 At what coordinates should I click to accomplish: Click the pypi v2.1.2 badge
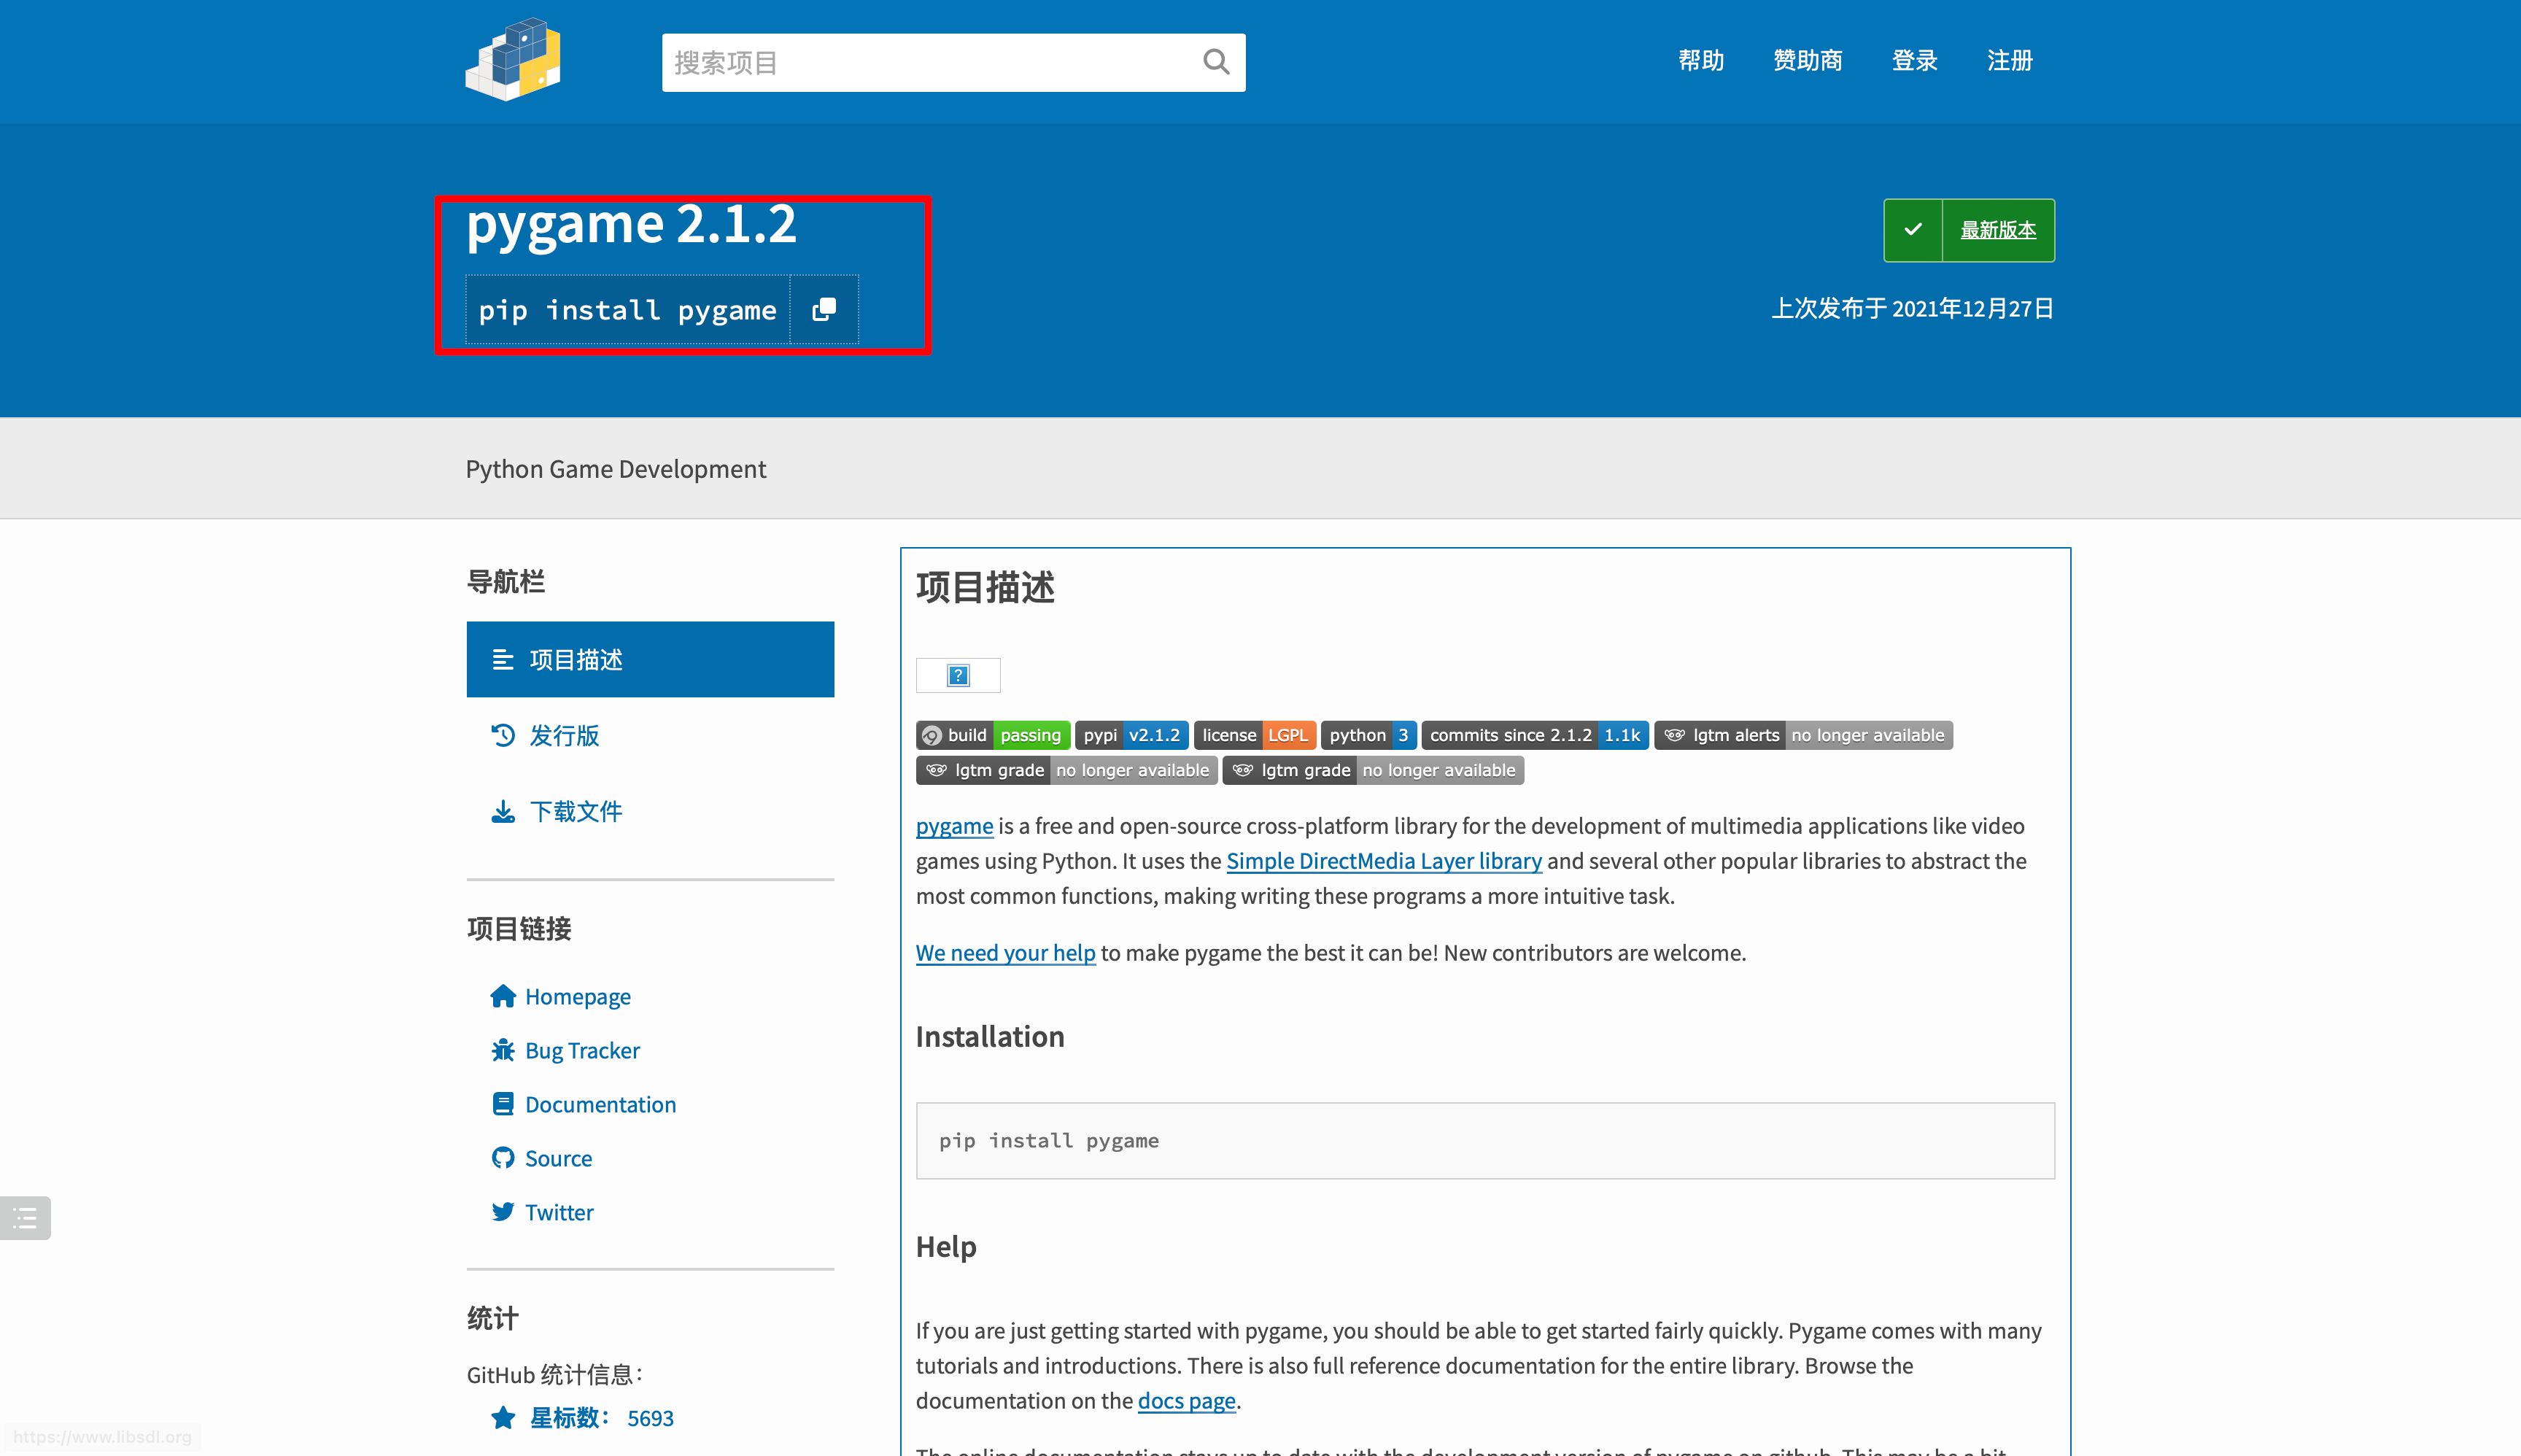pyautogui.click(x=1132, y=735)
